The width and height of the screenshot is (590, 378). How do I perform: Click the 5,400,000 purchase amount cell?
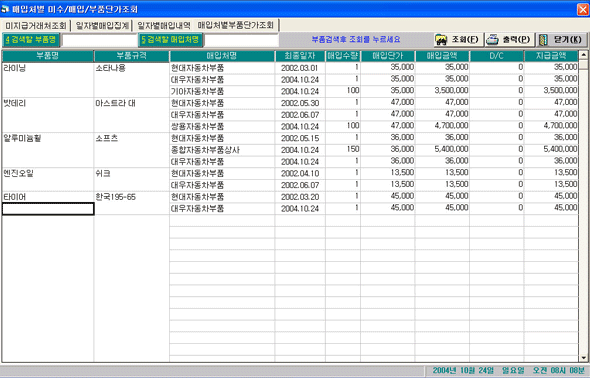[442, 150]
